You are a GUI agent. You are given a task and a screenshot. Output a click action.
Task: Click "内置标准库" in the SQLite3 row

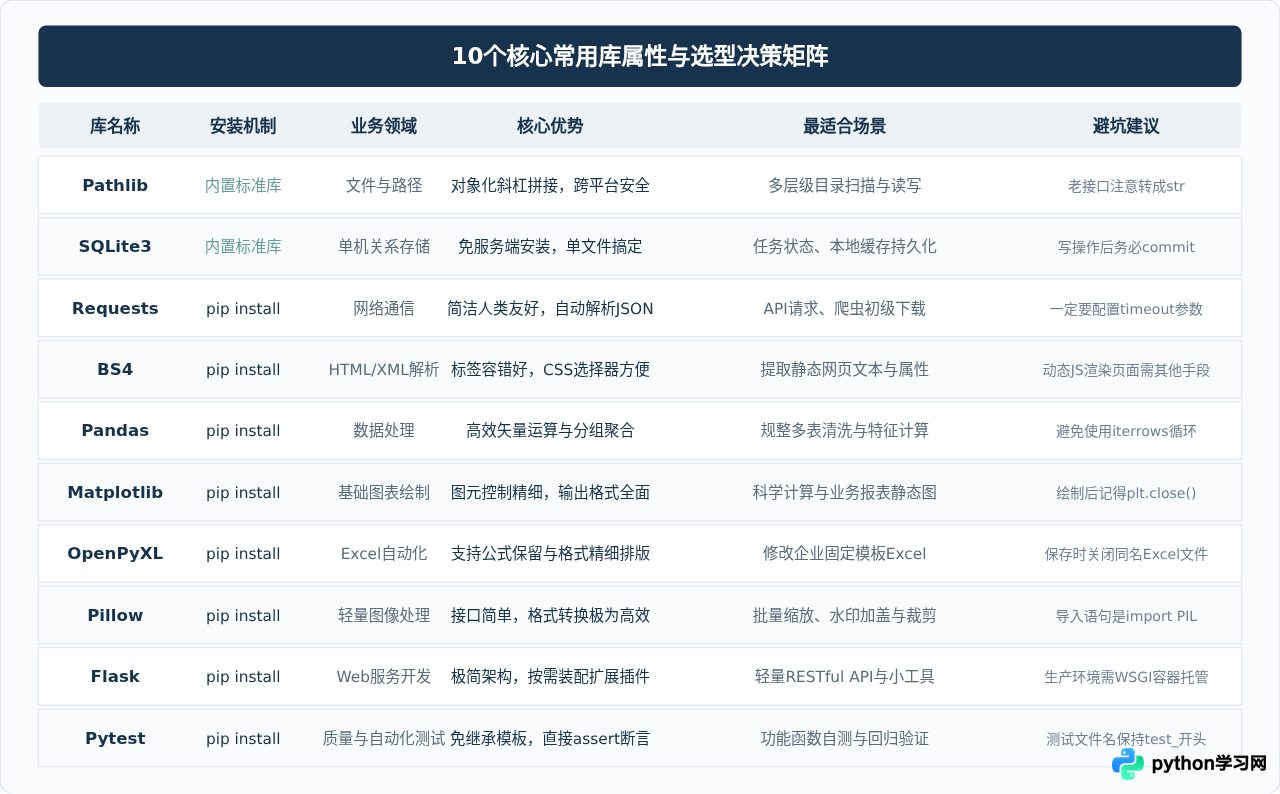click(243, 246)
